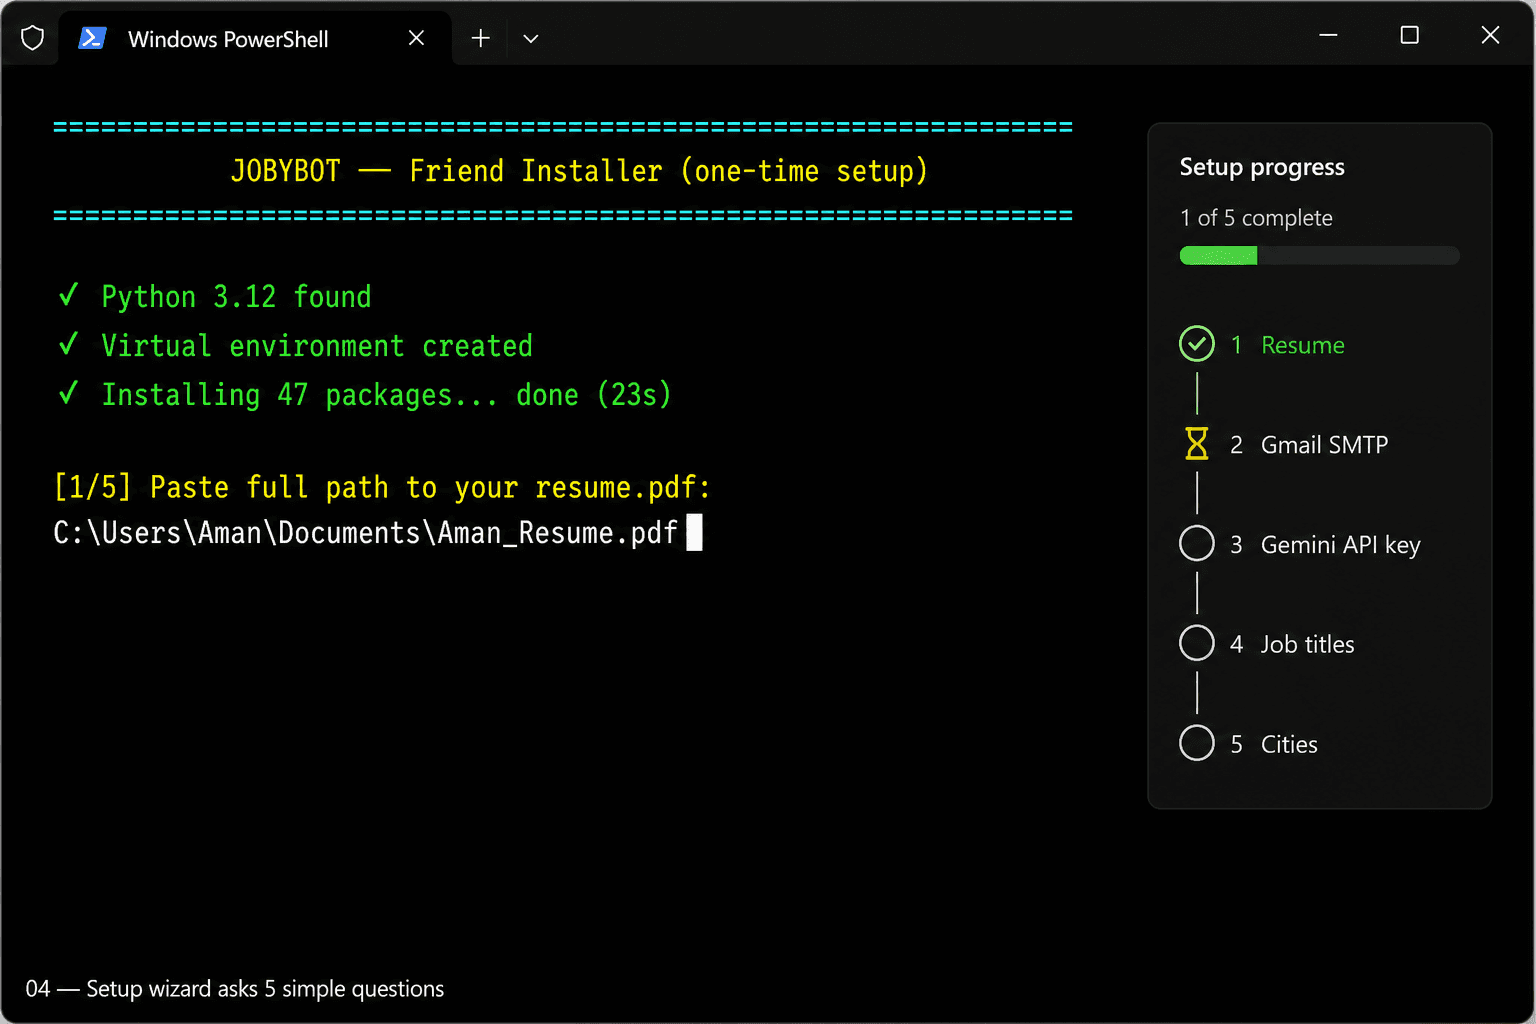Image resolution: width=1536 pixels, height=1024 pixels.
Task: Click the PowerShell icon on the tab
Action: [x=92, y=38]
